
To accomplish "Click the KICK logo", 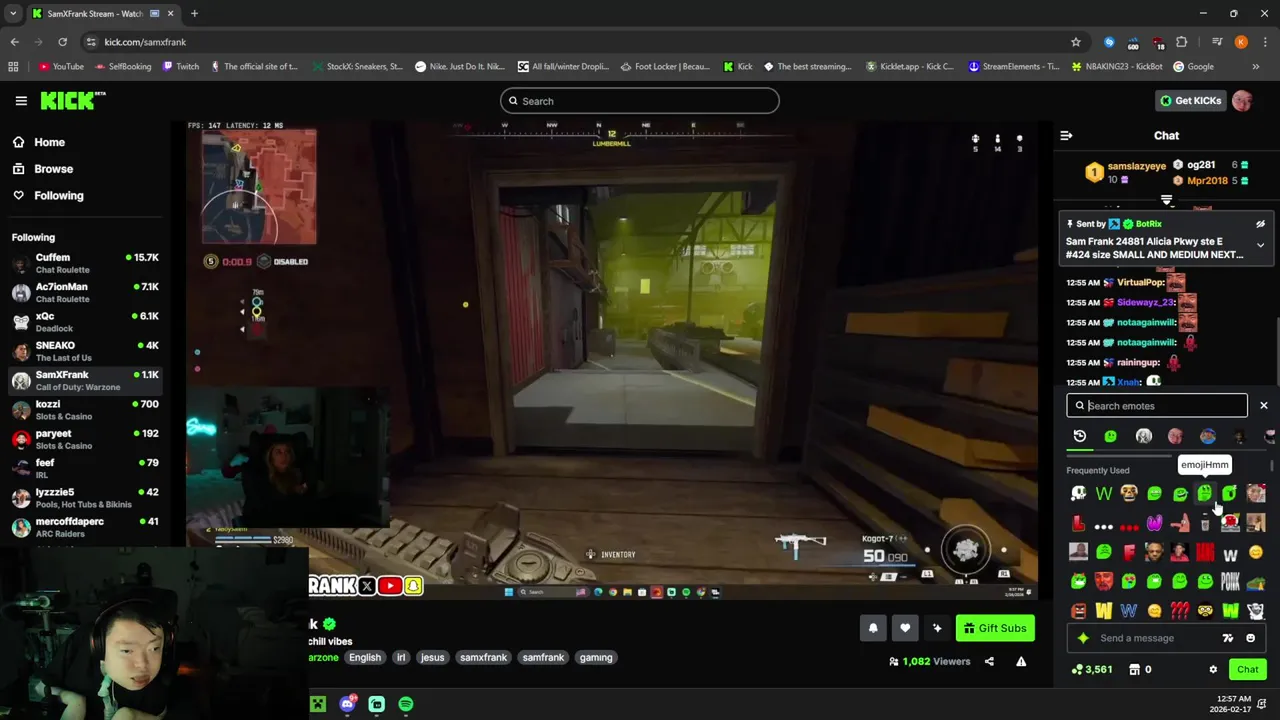I will [72, 100].
